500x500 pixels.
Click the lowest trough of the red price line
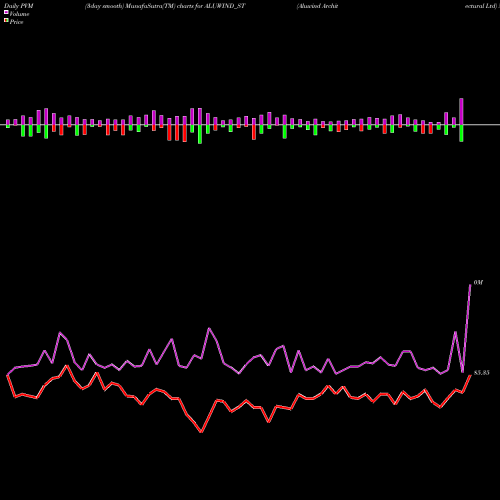coord(201,432)
